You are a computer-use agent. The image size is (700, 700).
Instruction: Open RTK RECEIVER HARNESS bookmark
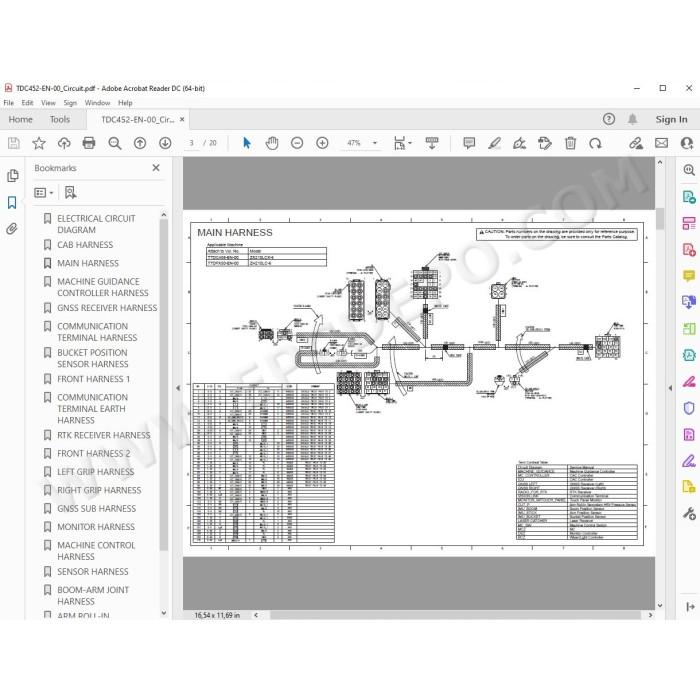tap(104, 435)
